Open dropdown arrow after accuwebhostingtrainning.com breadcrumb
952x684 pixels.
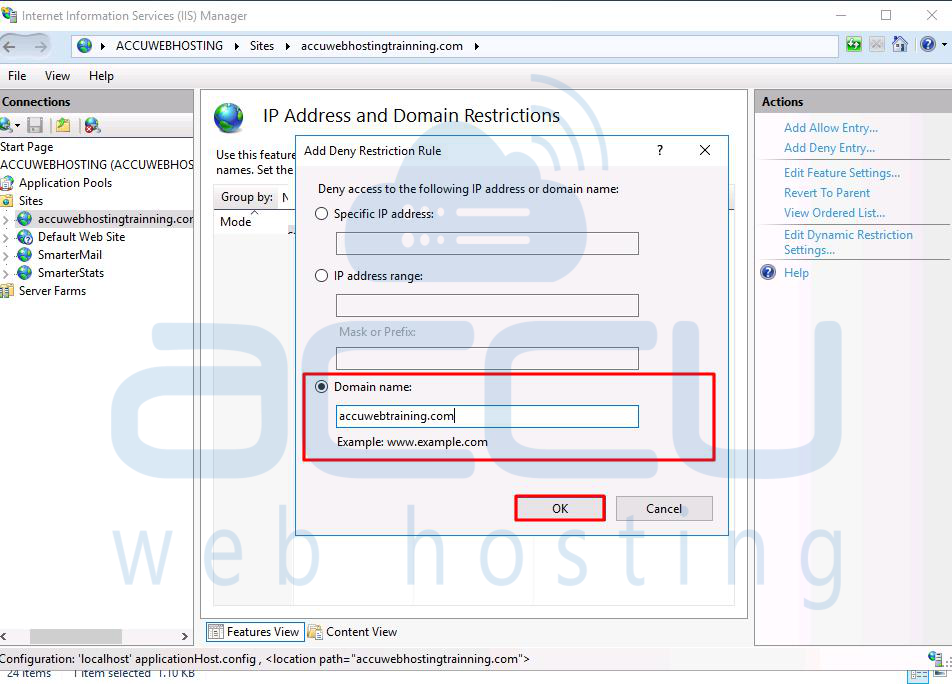tap(477, 46)
